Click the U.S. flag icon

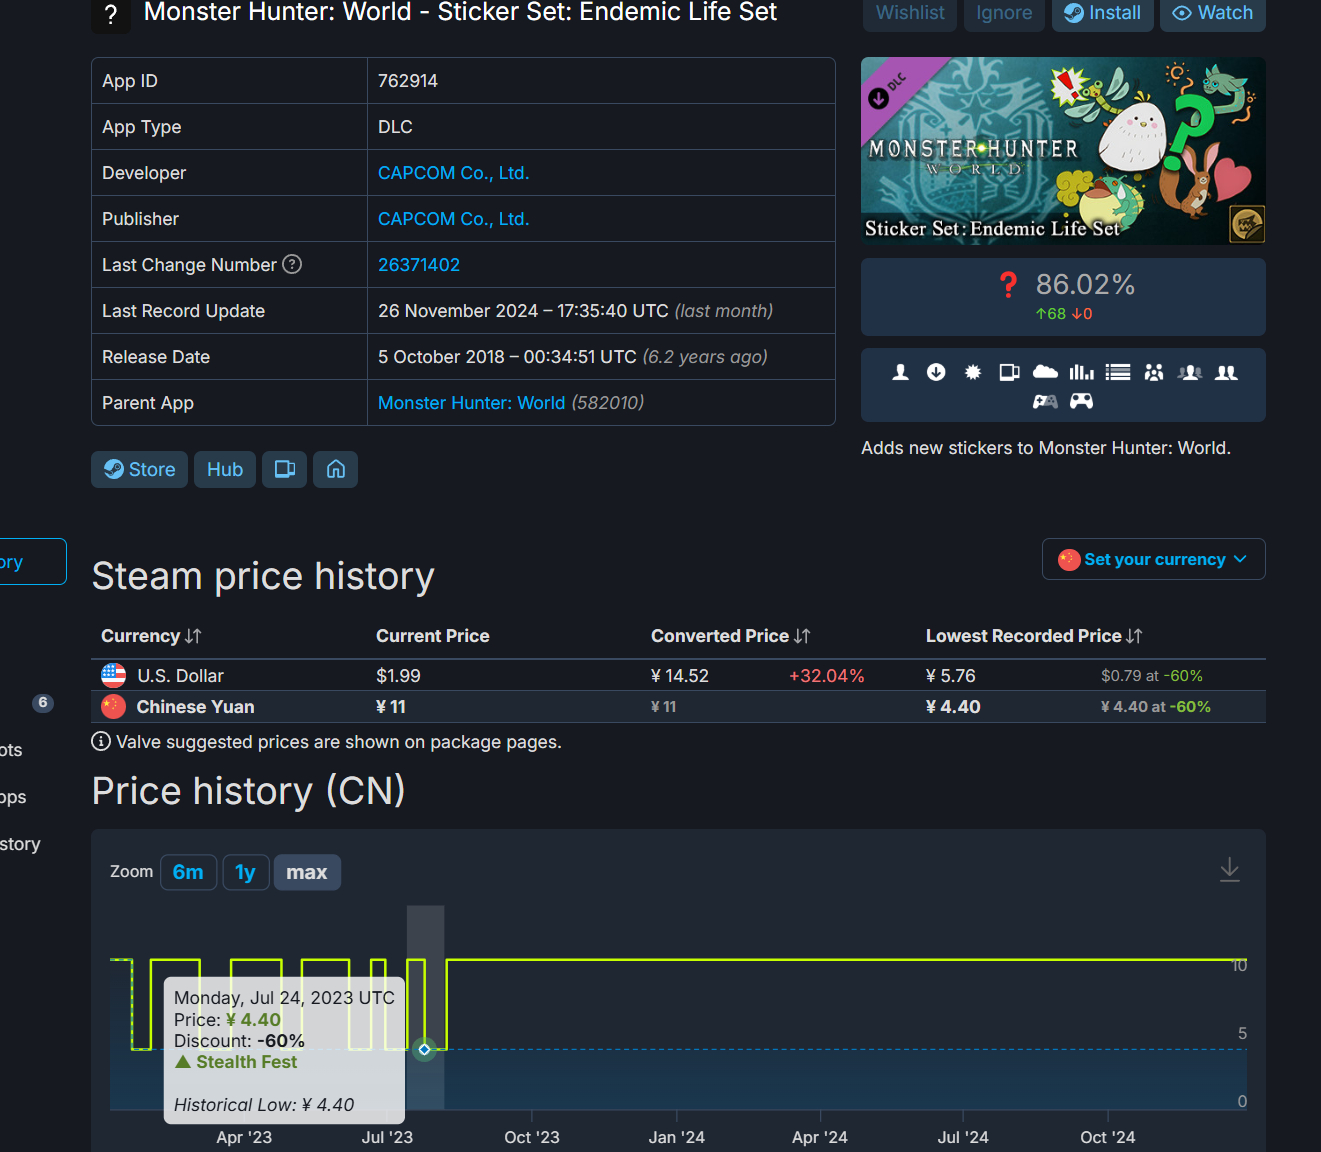113,675
